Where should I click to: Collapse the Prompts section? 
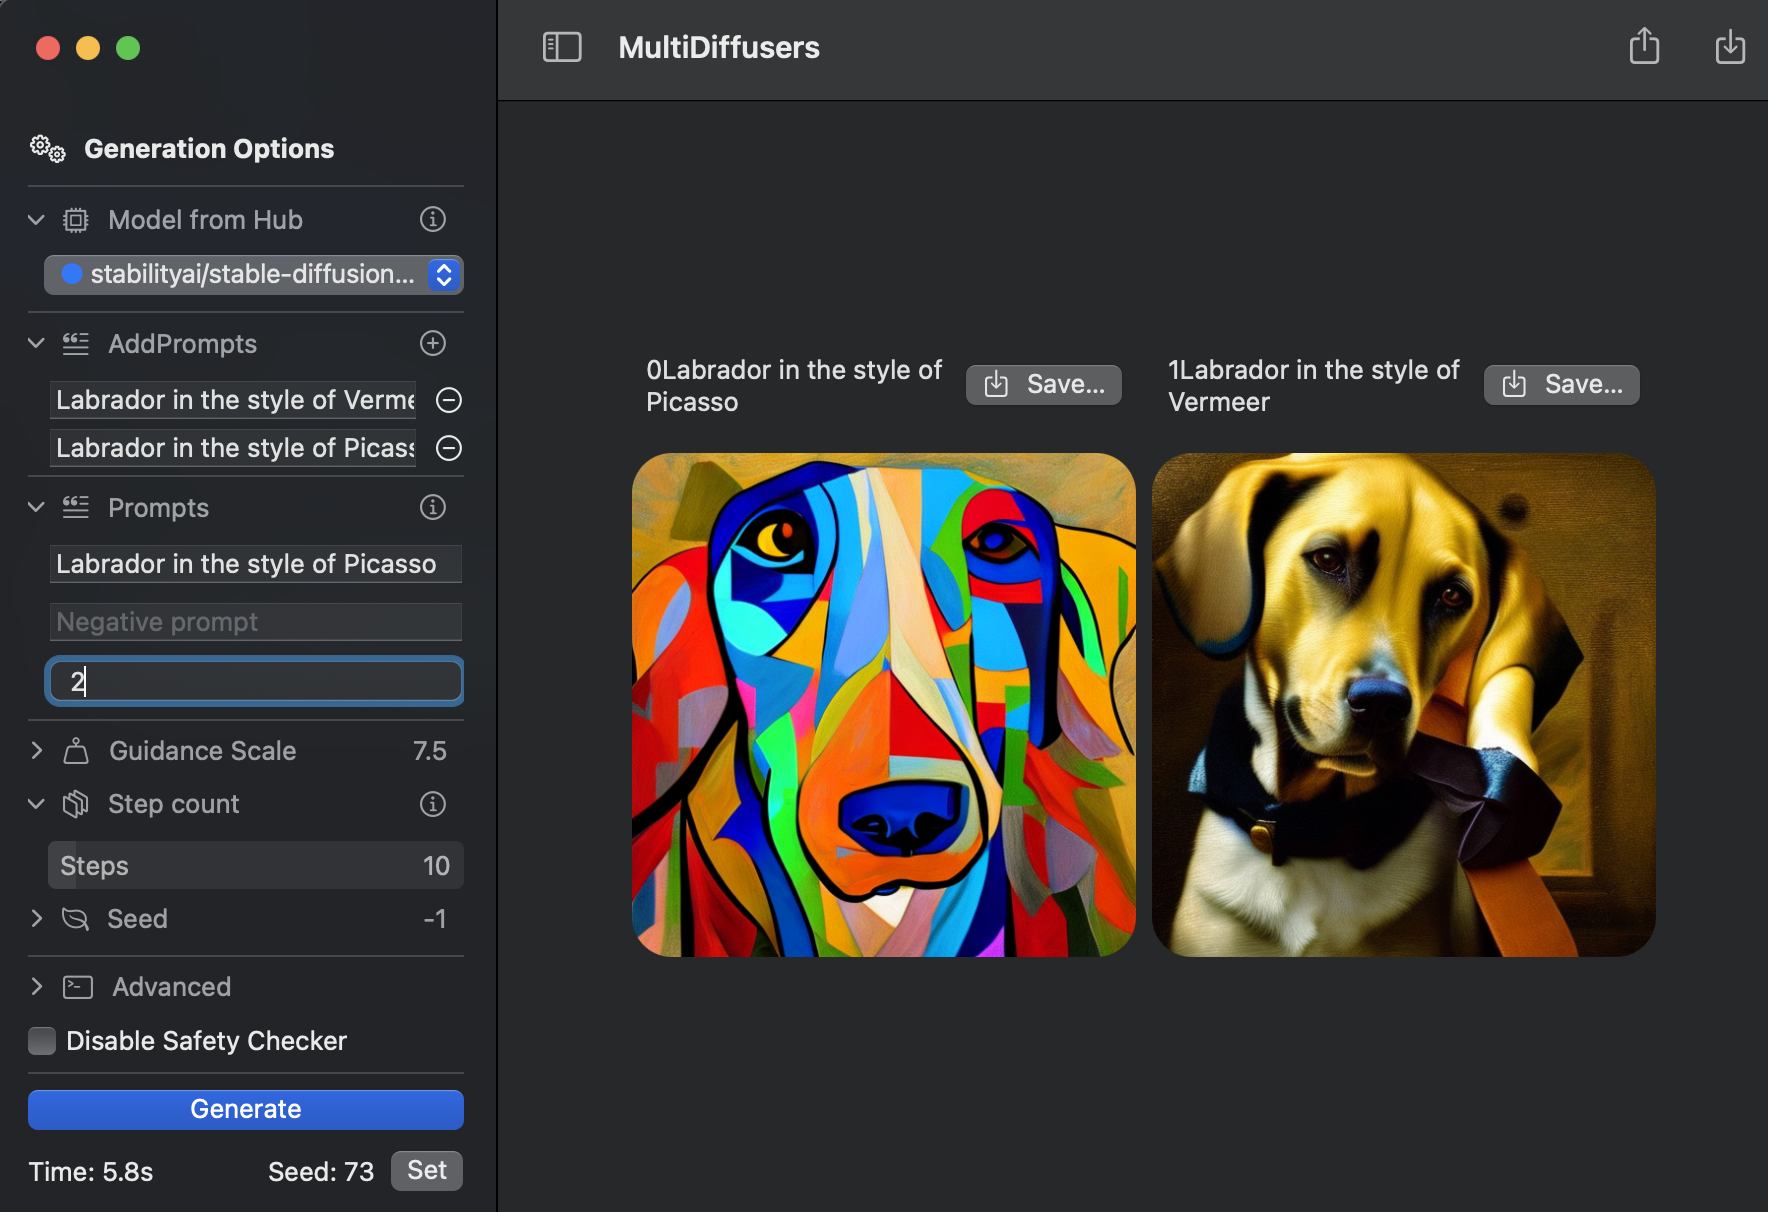pyautogui.click(x=36, y=508)
